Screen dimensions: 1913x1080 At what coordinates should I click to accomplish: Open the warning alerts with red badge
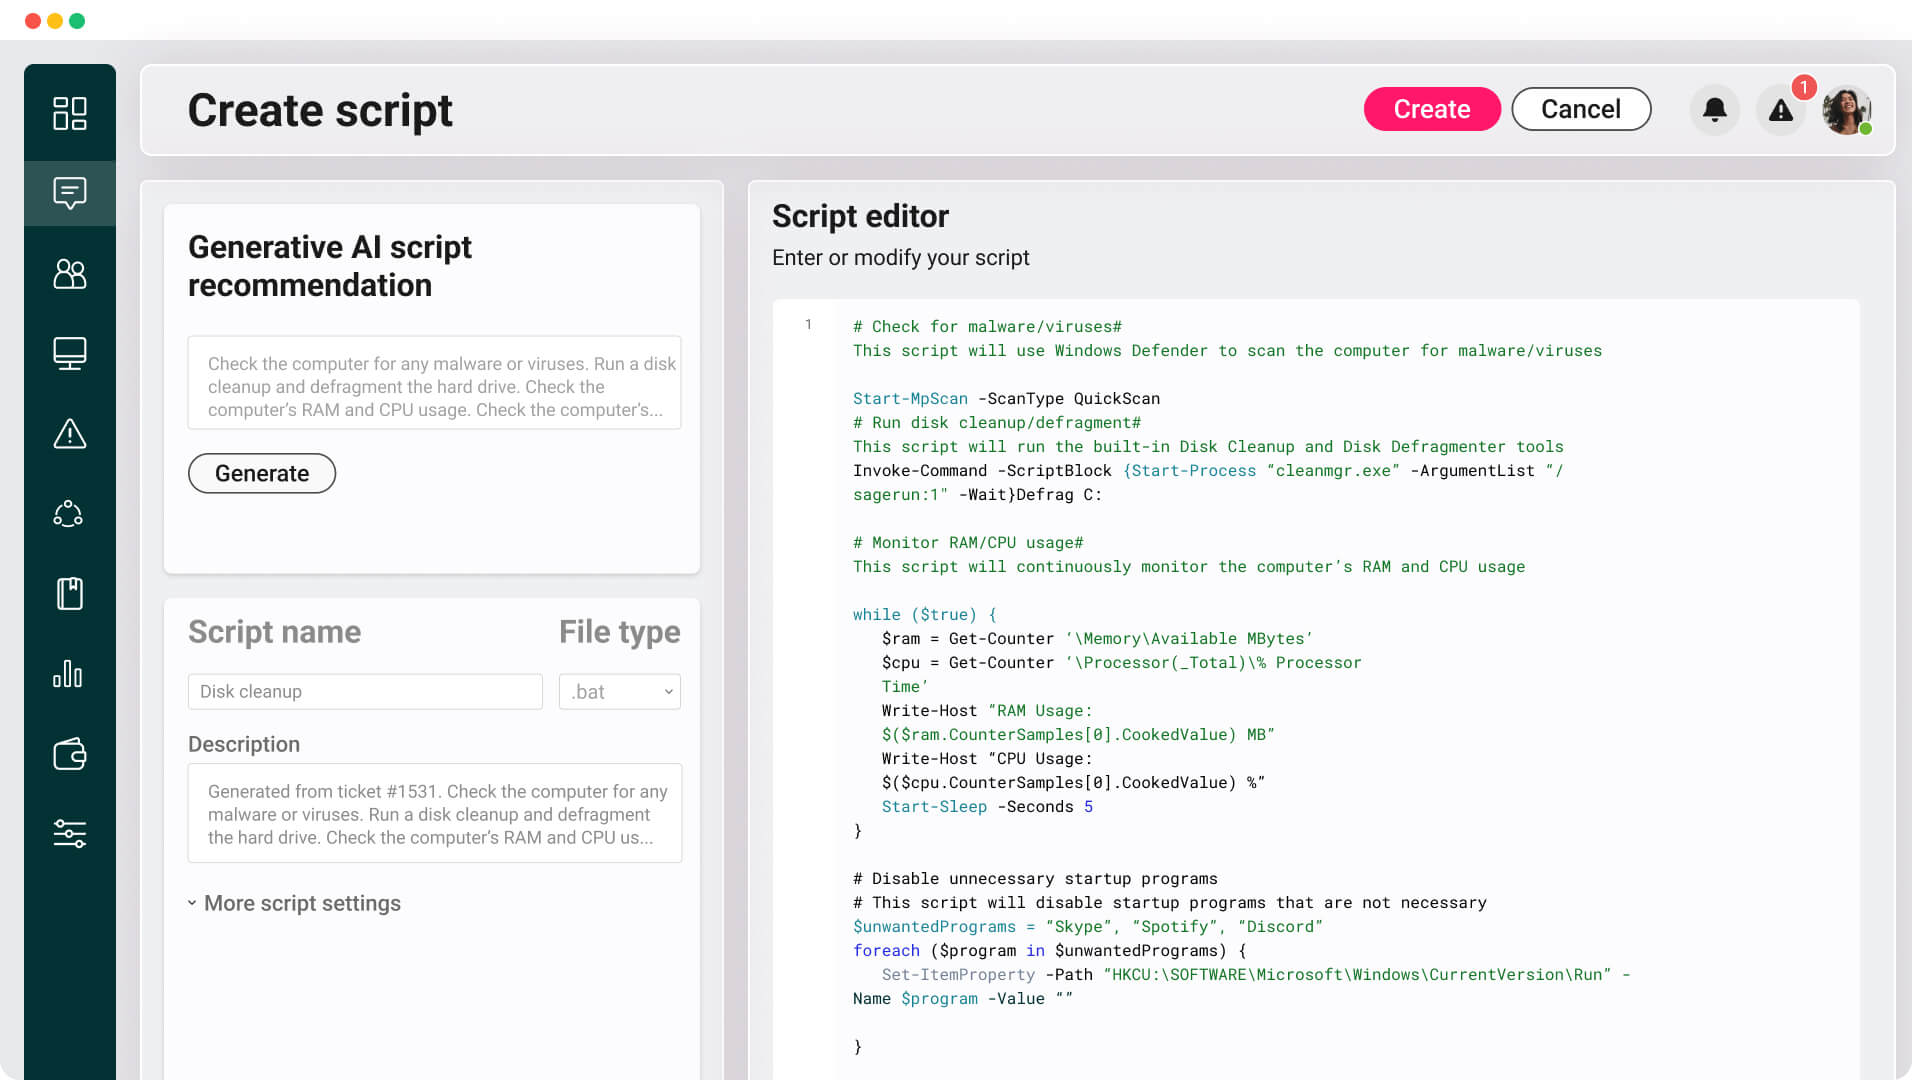(1781, 109)
